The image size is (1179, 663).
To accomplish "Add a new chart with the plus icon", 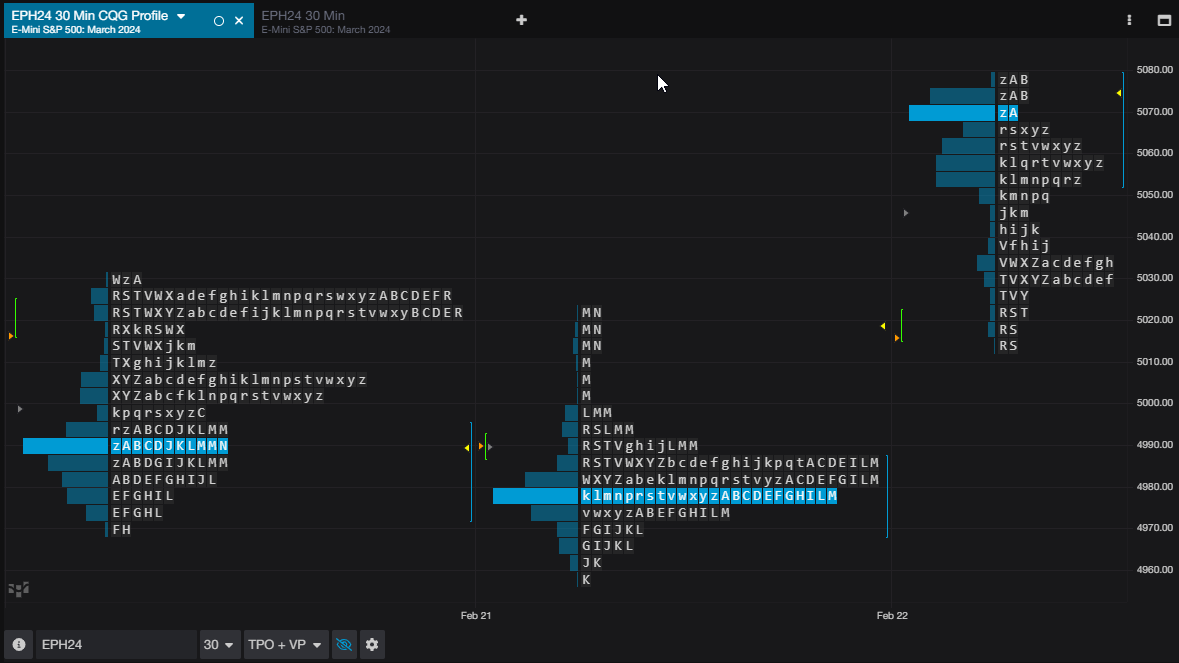I will 521,19.
